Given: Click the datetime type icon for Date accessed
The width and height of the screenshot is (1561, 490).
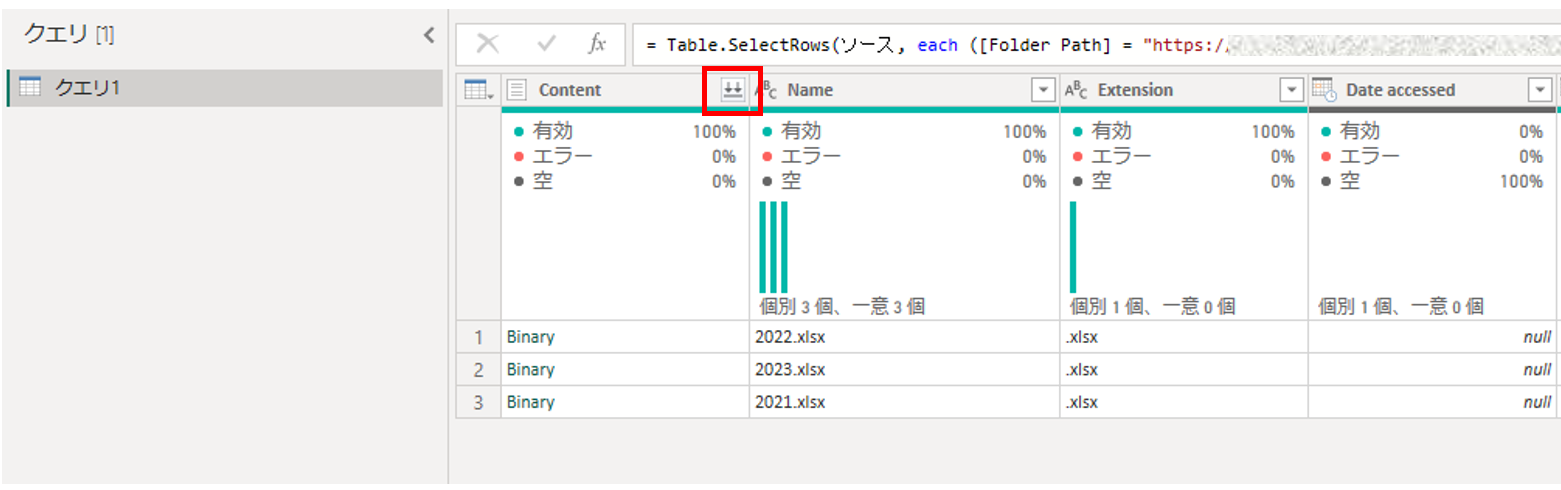Looking at the screenshot, I should [1324, 90].
